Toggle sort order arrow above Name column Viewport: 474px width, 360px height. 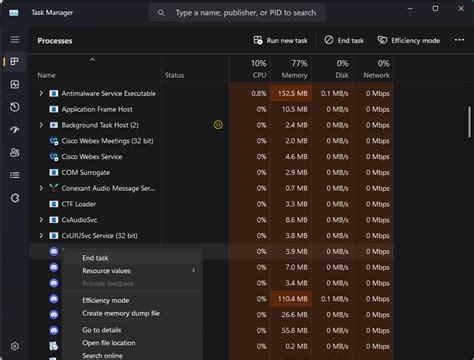point(92,60)
